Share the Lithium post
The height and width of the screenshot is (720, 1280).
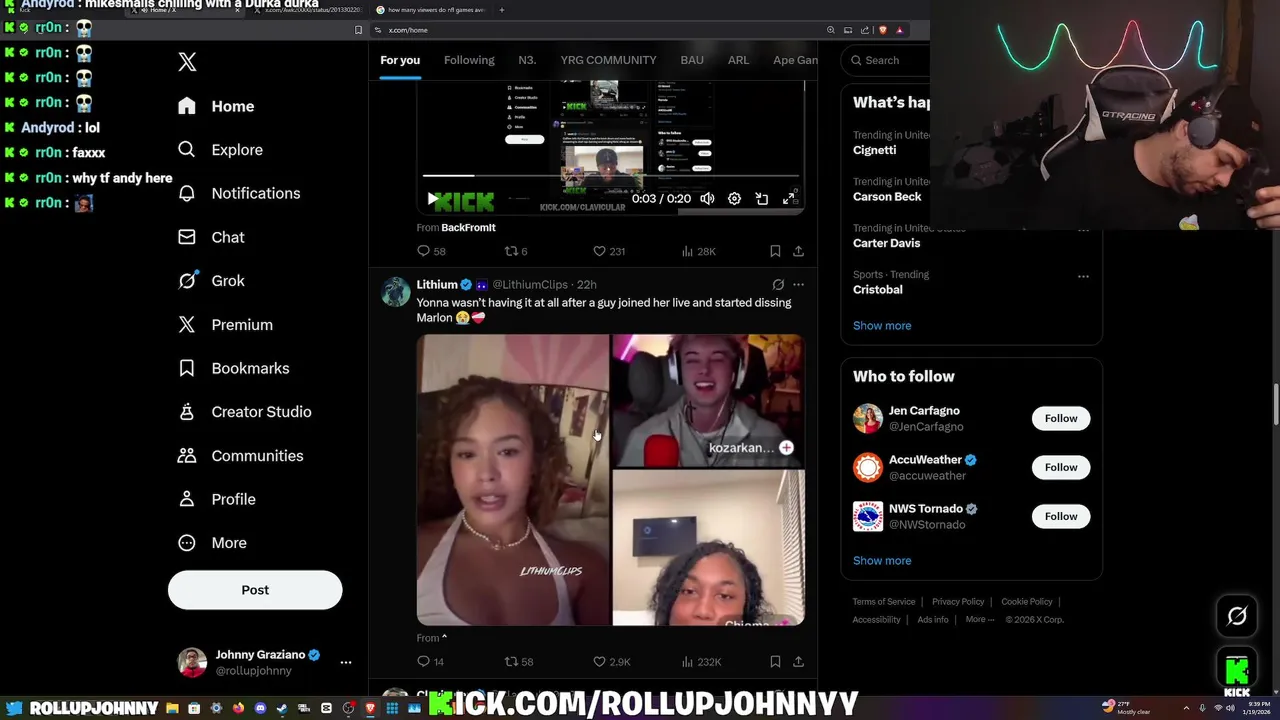coord(798,662)
